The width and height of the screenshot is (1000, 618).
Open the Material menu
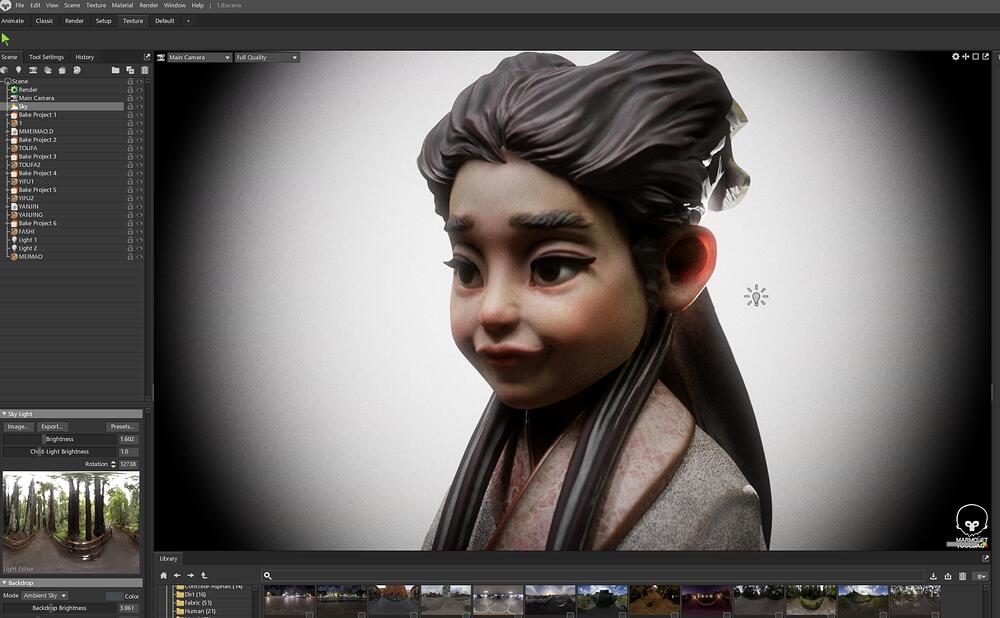click(x=122, y=5)
